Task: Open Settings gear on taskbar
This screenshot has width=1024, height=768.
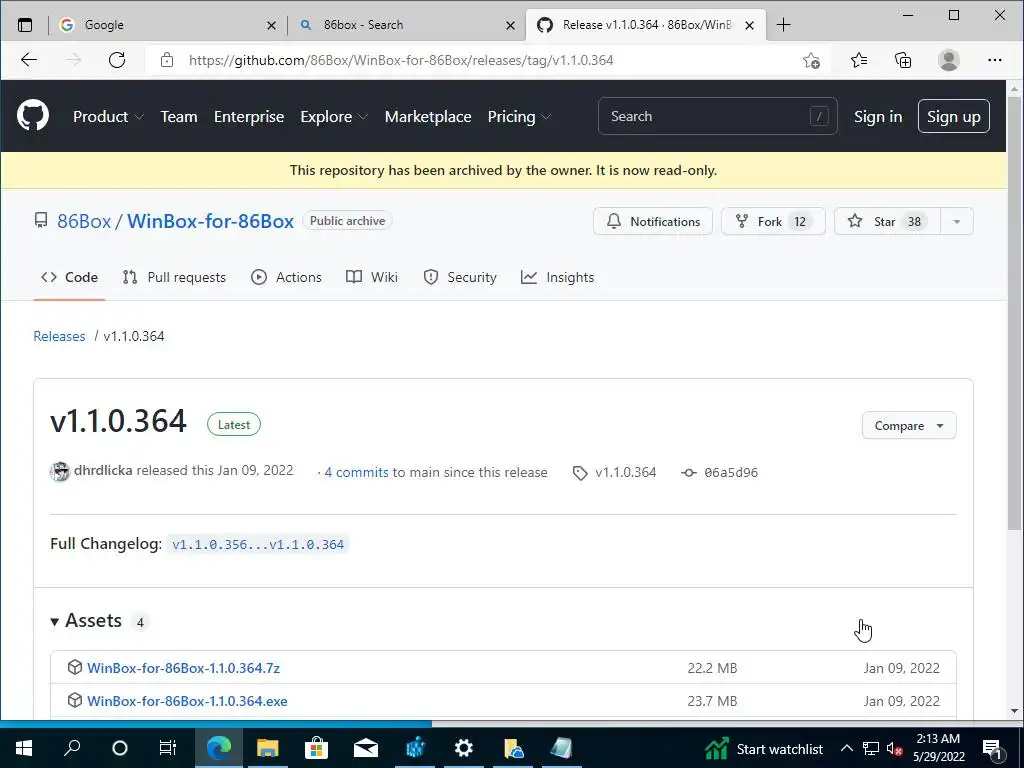Action: point(464,748)
